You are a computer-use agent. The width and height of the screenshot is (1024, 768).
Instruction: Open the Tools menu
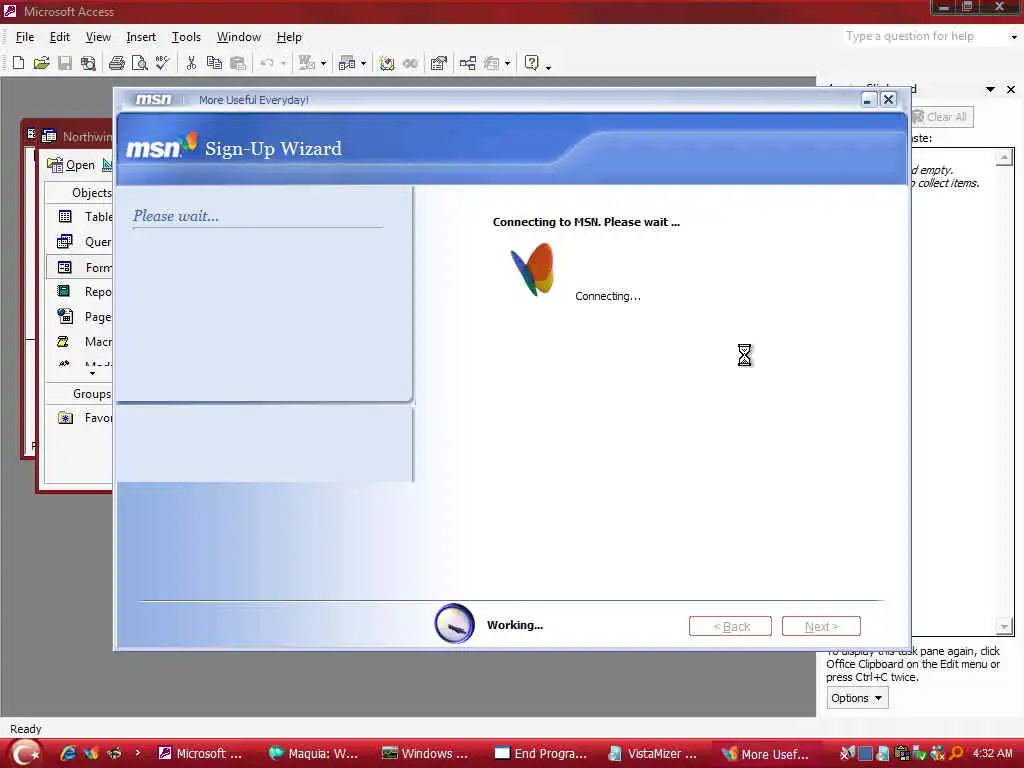point(186,37)
